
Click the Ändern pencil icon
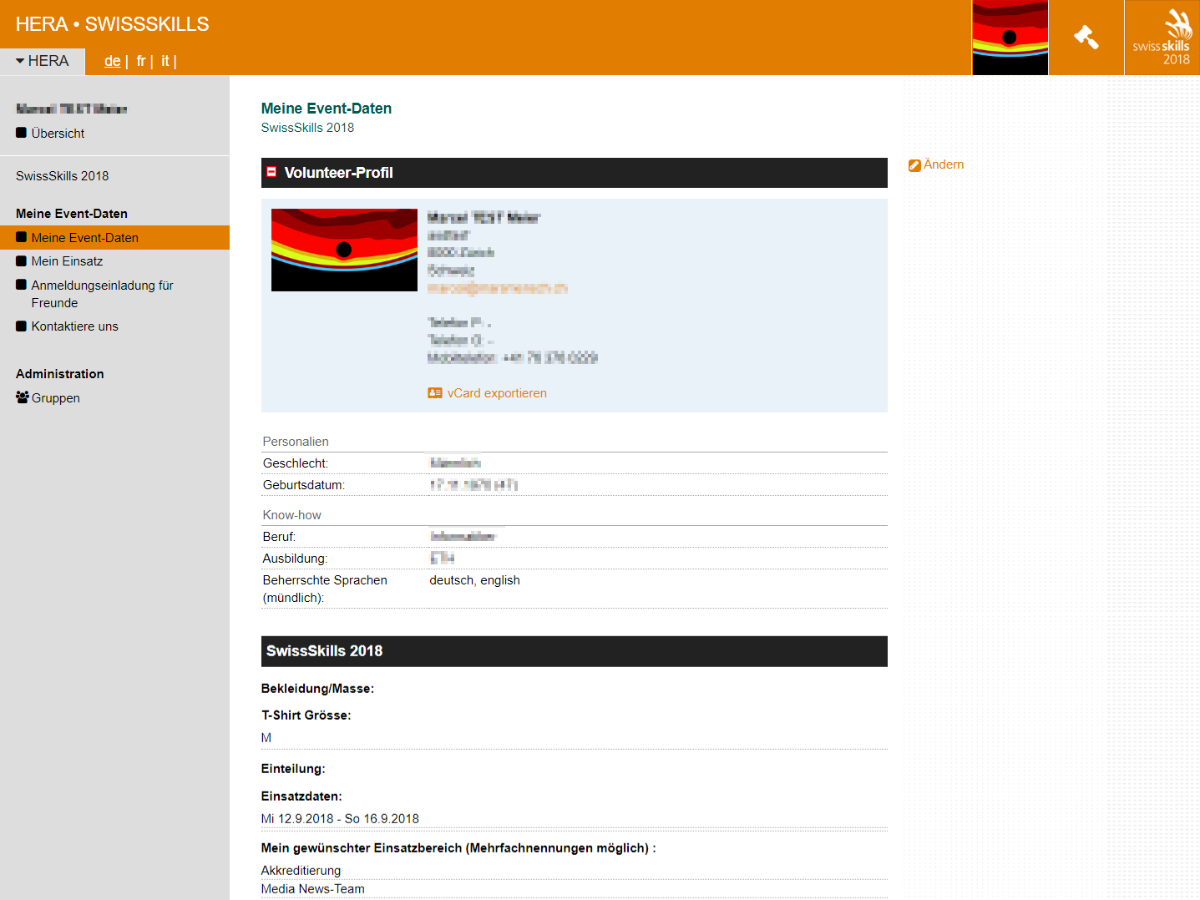pos(914,165)
